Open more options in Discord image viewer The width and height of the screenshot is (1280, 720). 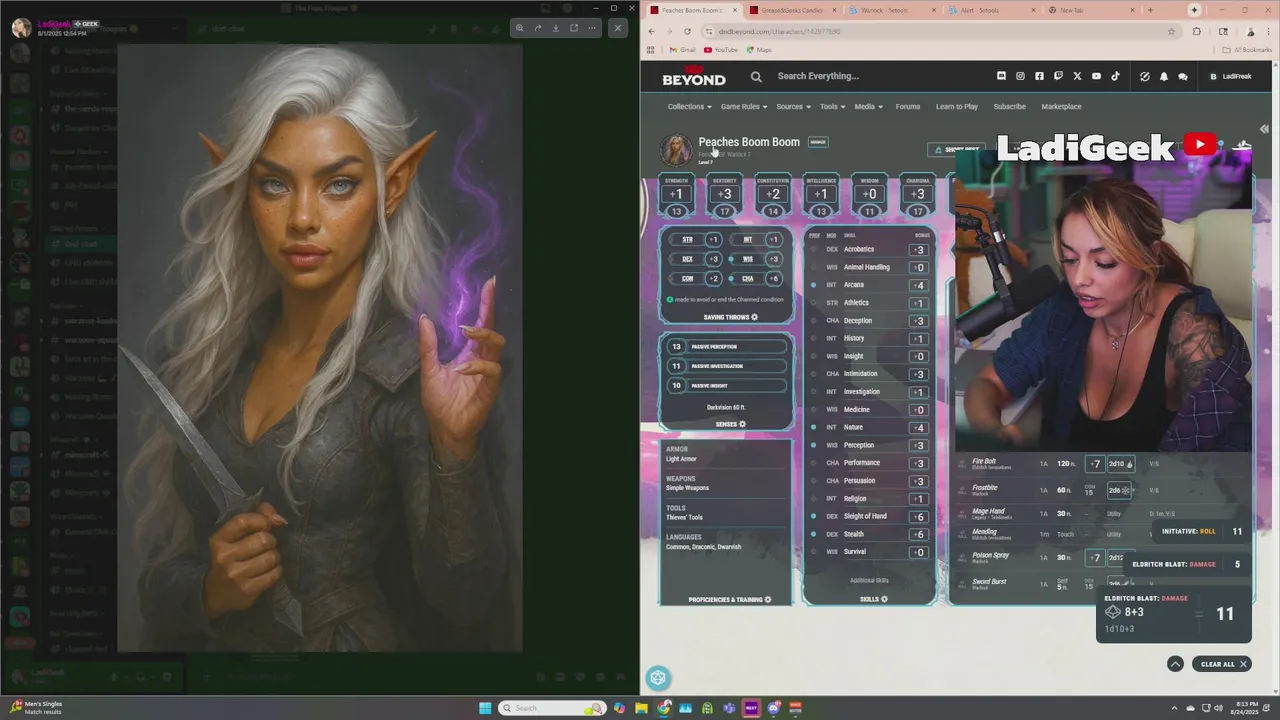click(592, 28)
